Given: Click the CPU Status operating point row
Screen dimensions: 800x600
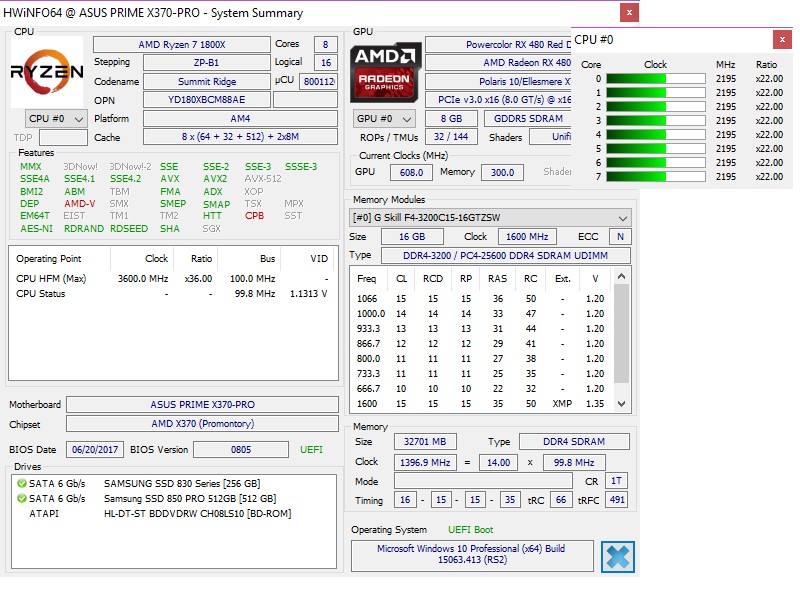Looking at the screenshot, I should pyautogui.click(x=172, y=294).
